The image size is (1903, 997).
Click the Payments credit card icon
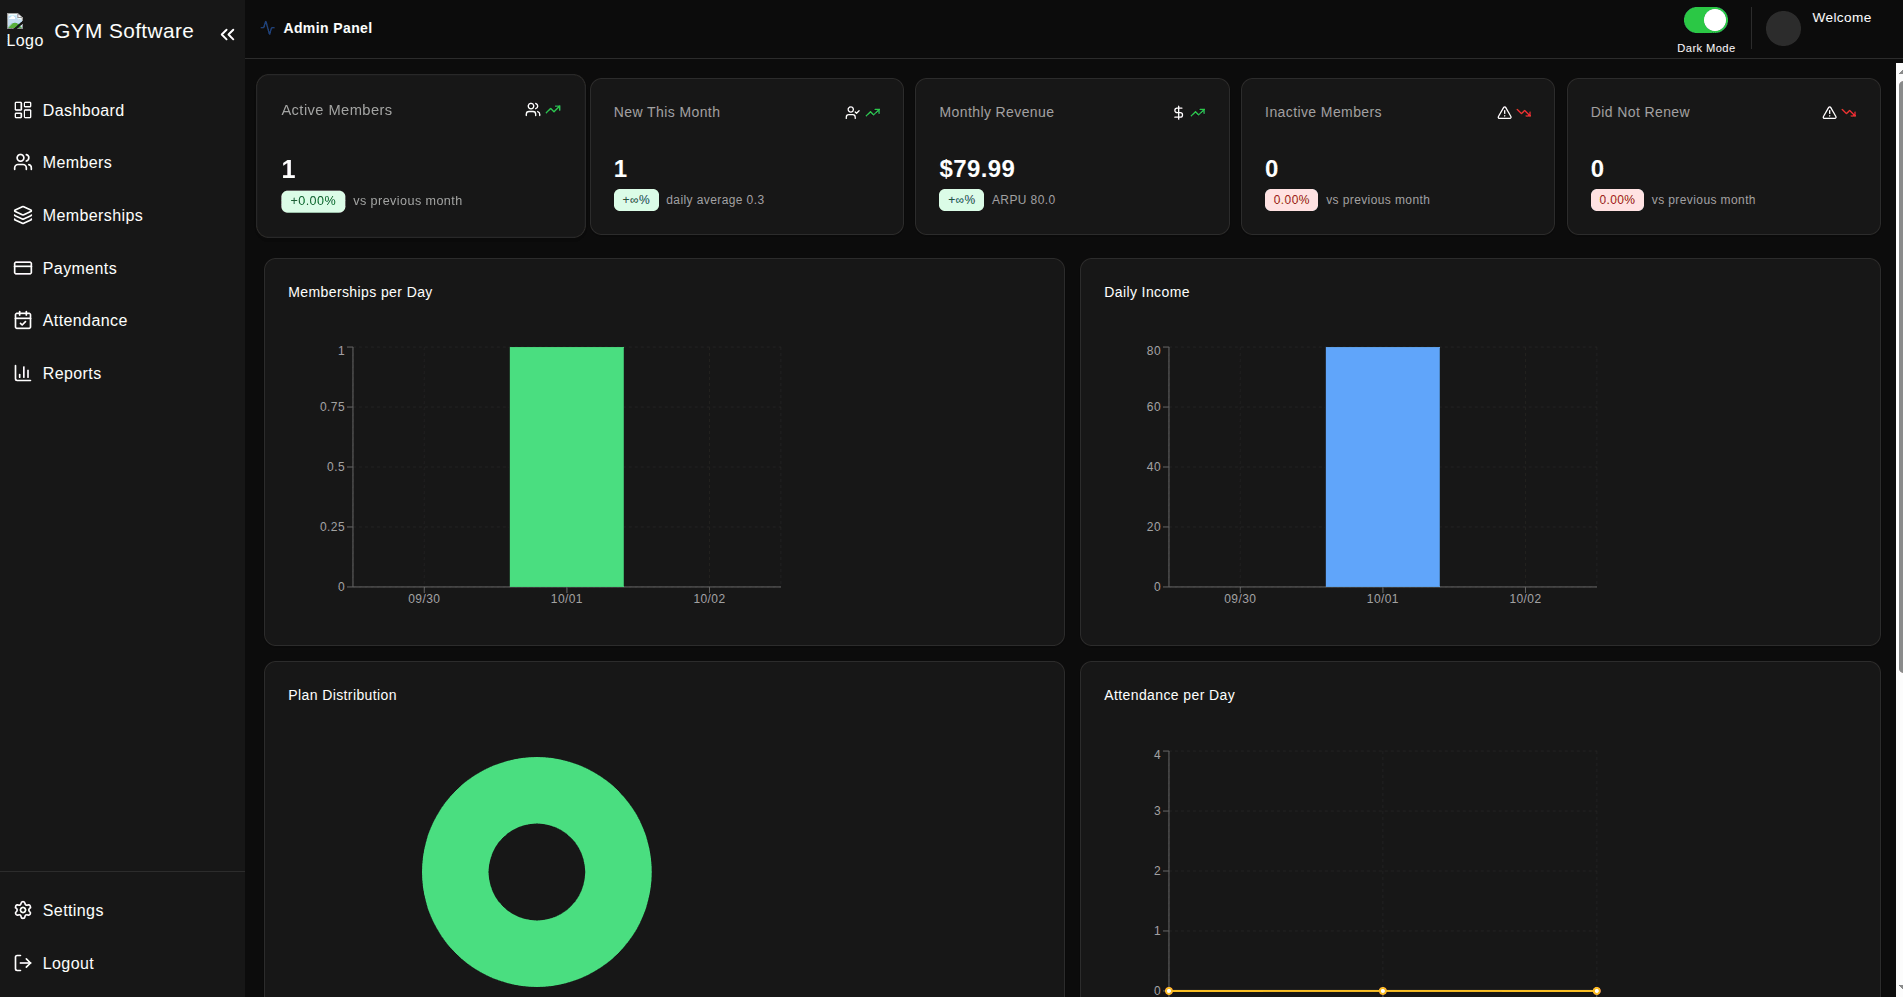[23, 268]
